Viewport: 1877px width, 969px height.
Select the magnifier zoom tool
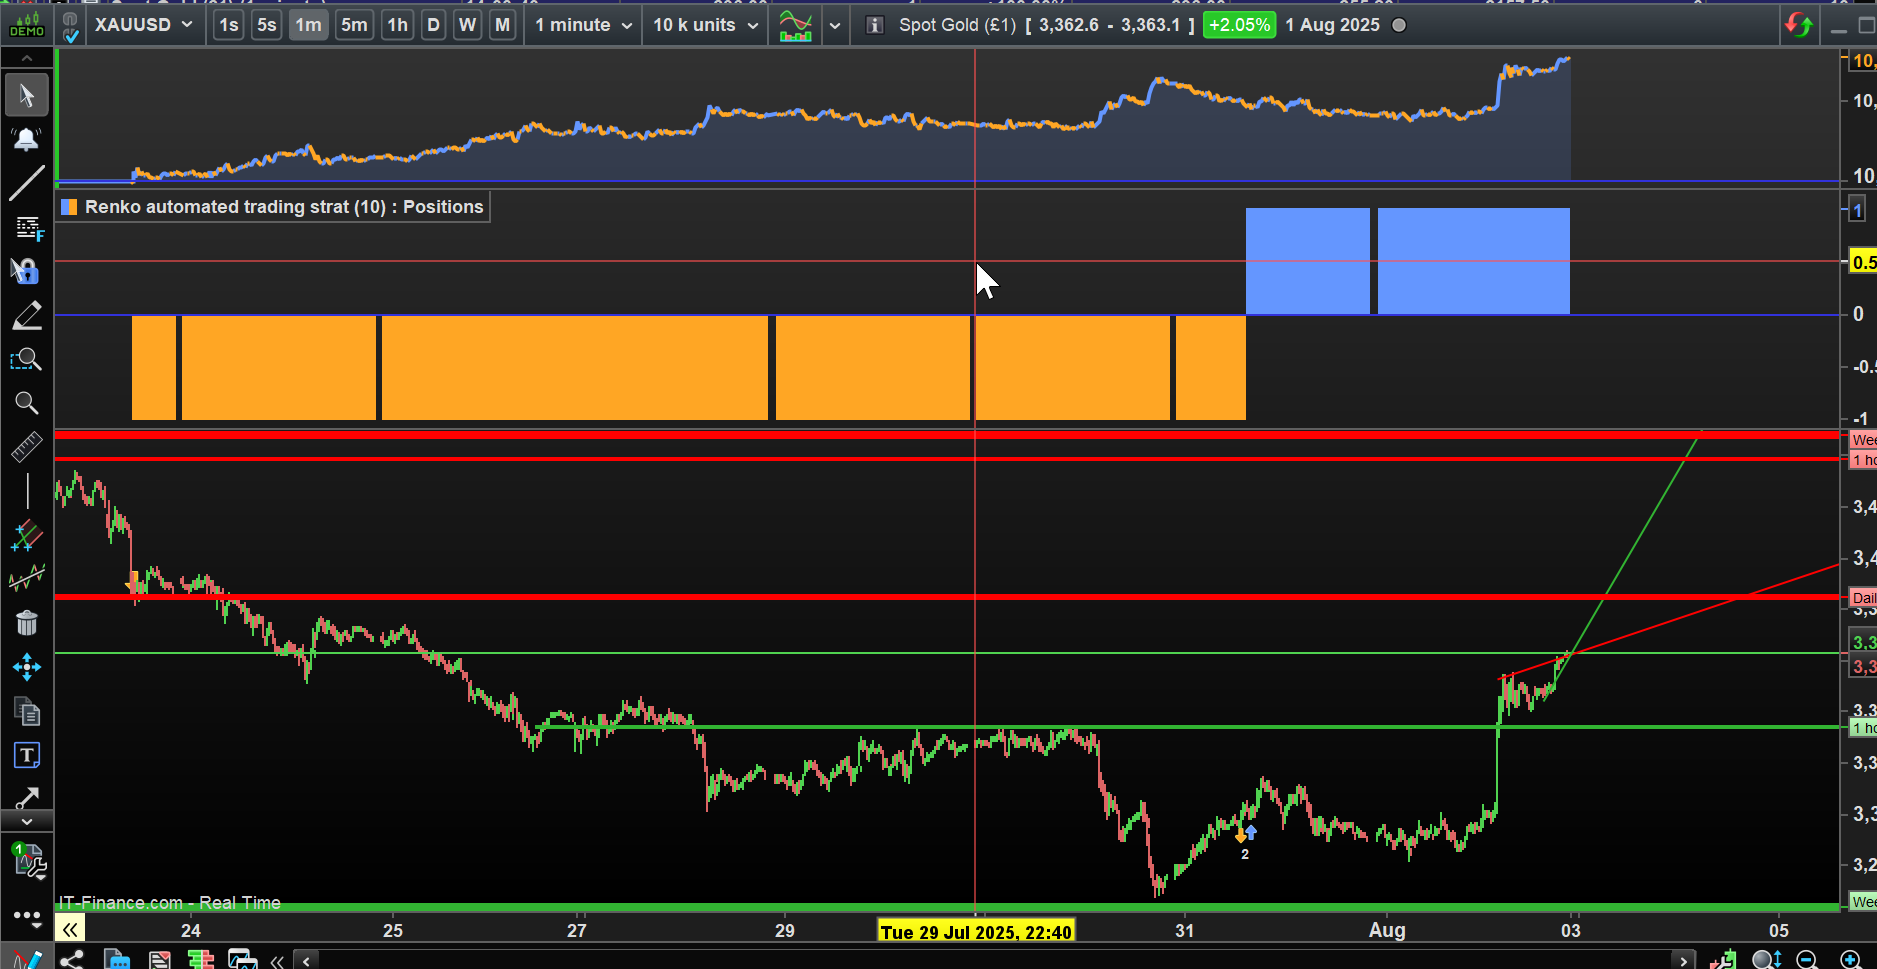[x=27, y=403]
